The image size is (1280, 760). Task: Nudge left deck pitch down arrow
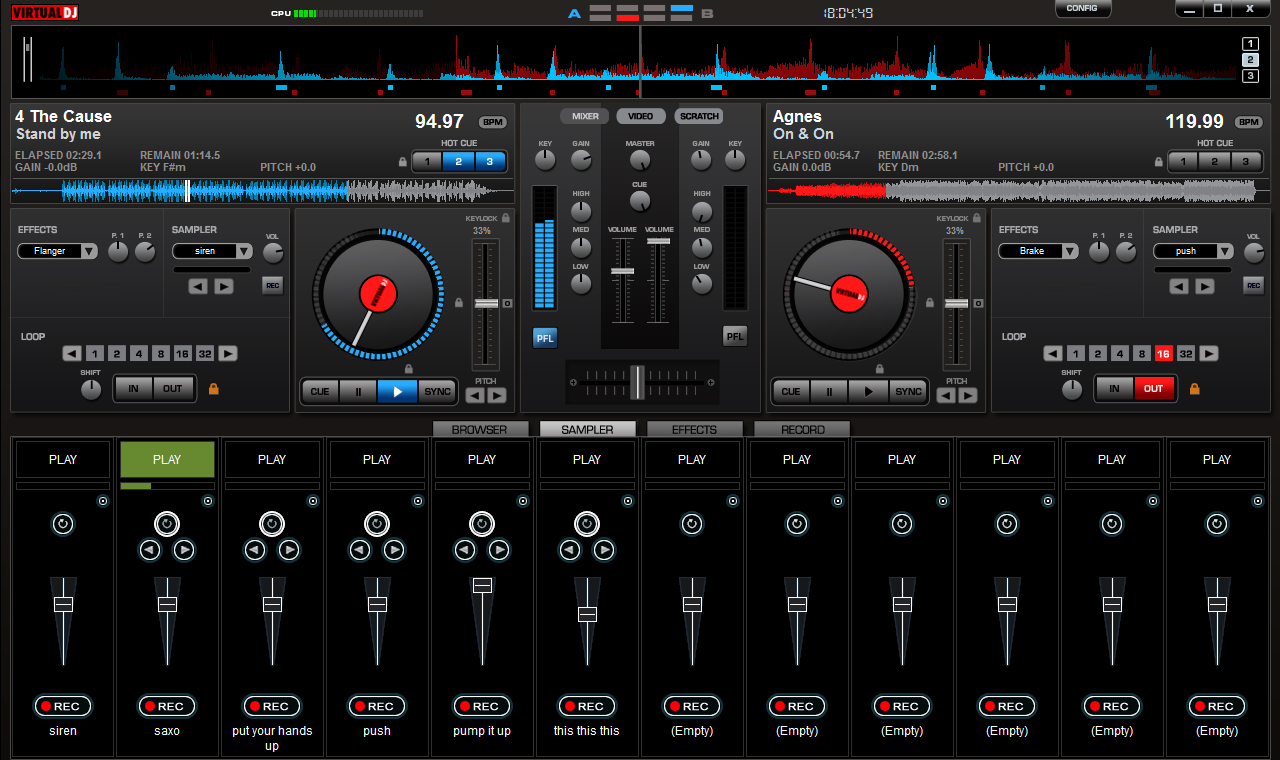[476, 395]
